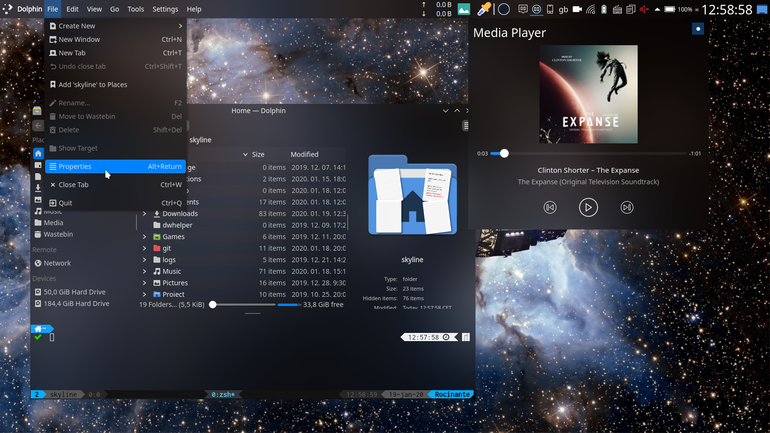770x433 pixels.
Task: Open the color picker eyedropper in the panel
Action: click(x=484, y=9)
